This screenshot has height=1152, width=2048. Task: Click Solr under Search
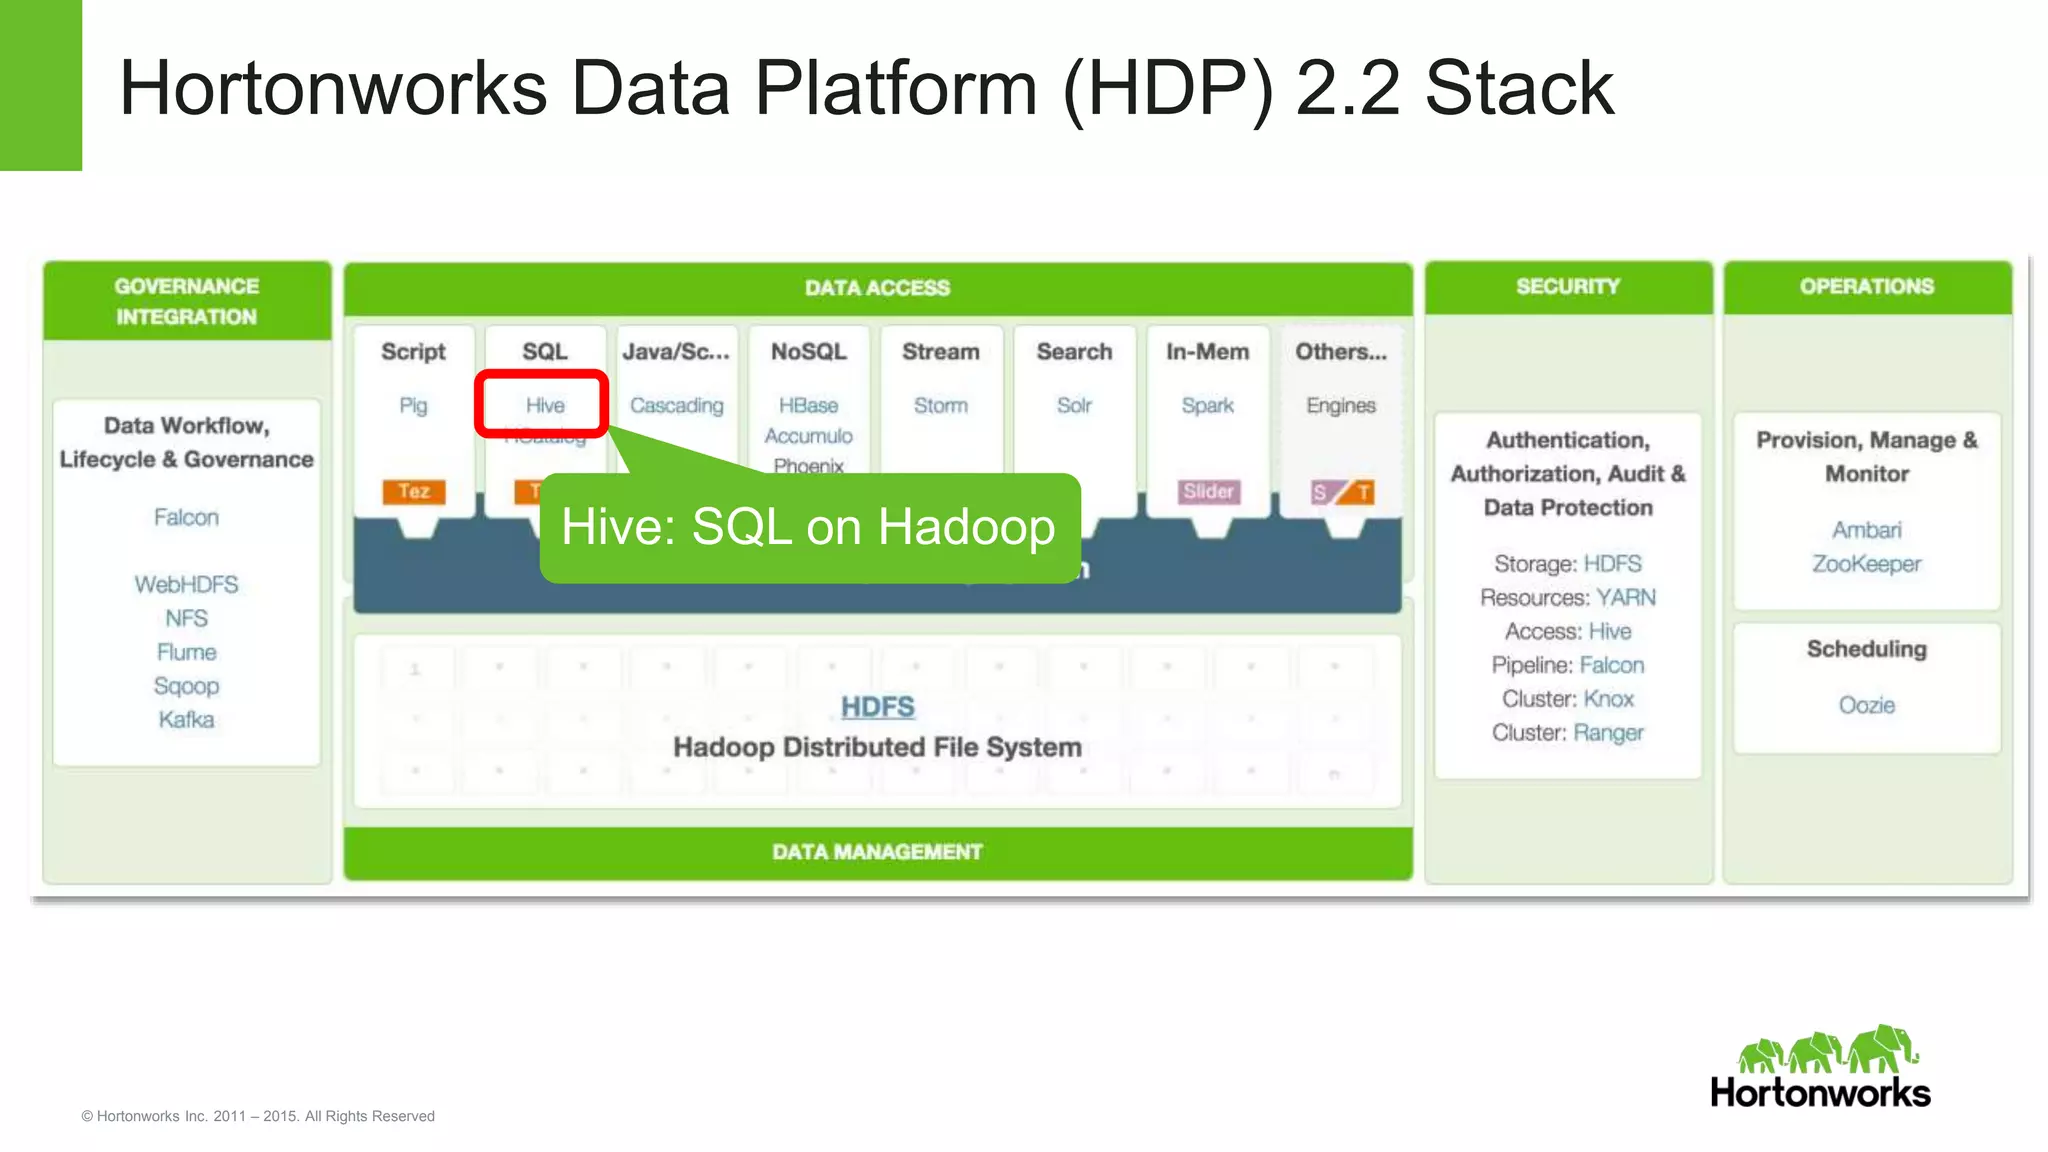coord(1074,405)
